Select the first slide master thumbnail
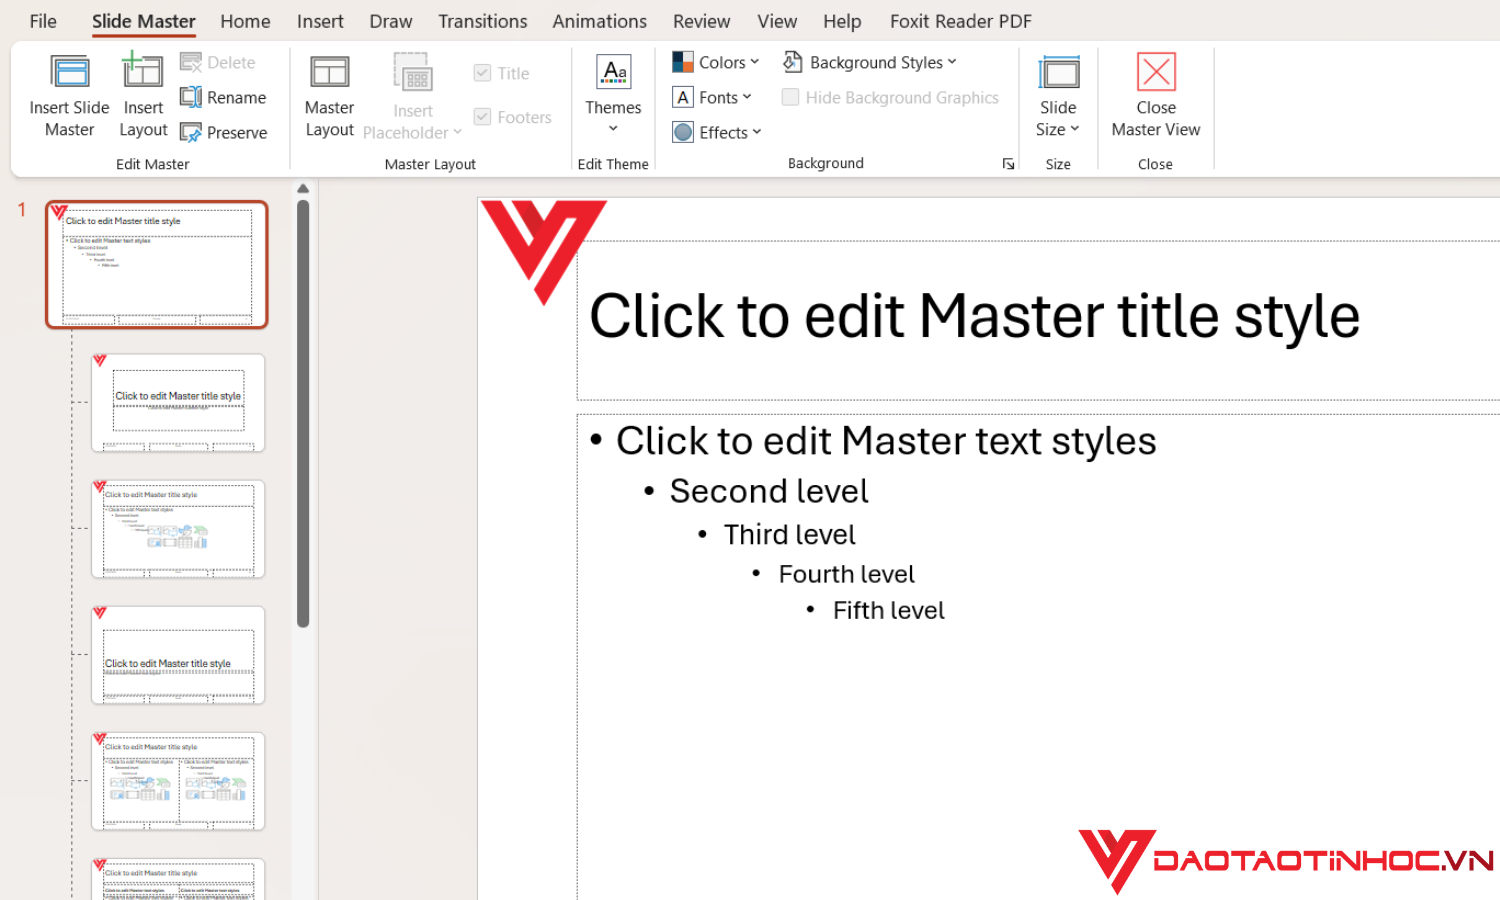The image size is (1500, 900). [x=156, y=264]
